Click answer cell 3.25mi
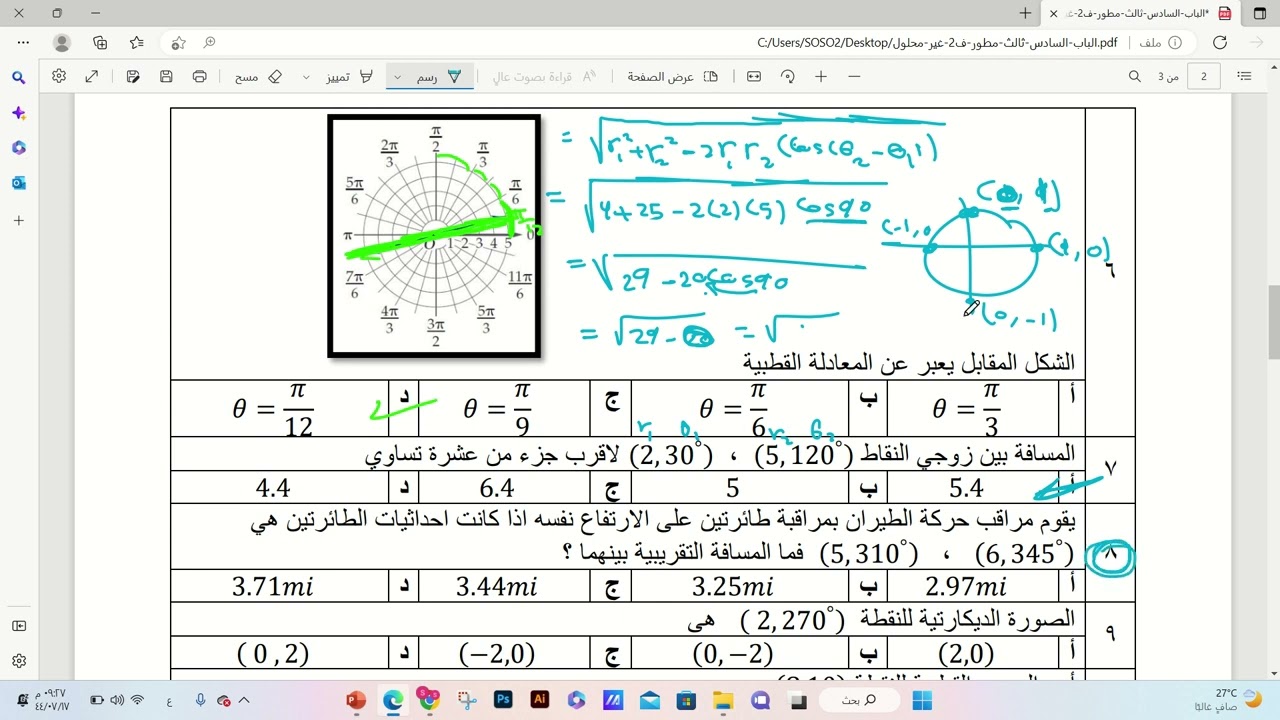This screenshot has height=720, width=1280. click(x=733, y=586)
